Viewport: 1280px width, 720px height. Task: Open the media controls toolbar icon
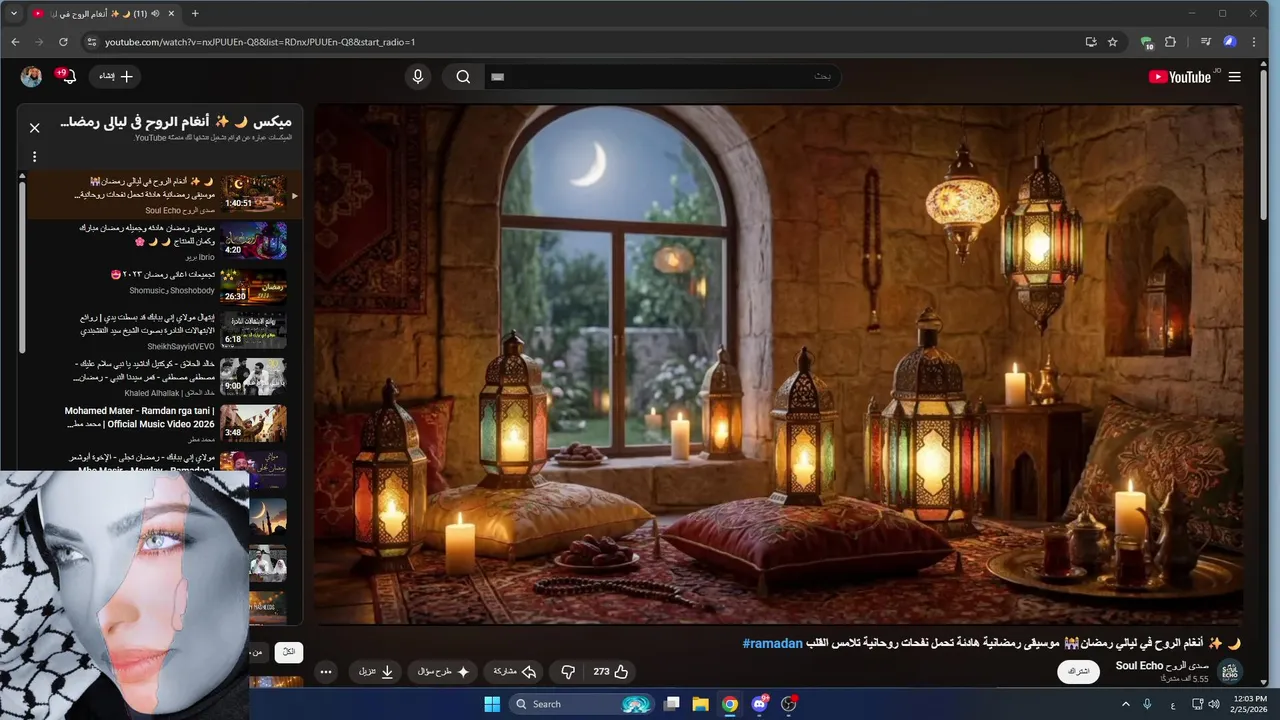tap(1206, 42)
